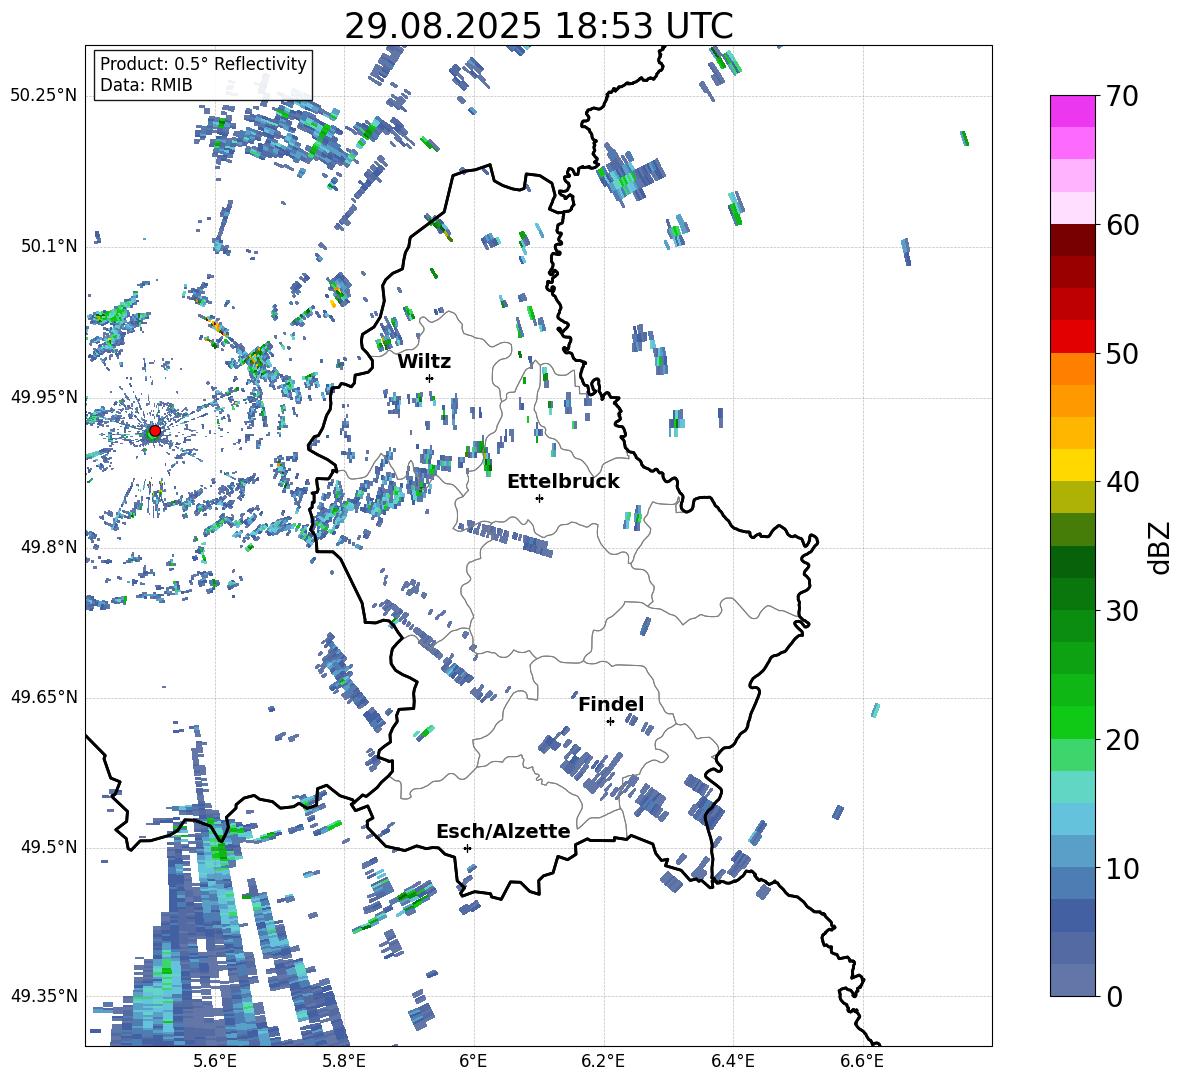Click the Esch/Alzette city label
This screenshot has width=1184, height=1081.
pos(504,831)
